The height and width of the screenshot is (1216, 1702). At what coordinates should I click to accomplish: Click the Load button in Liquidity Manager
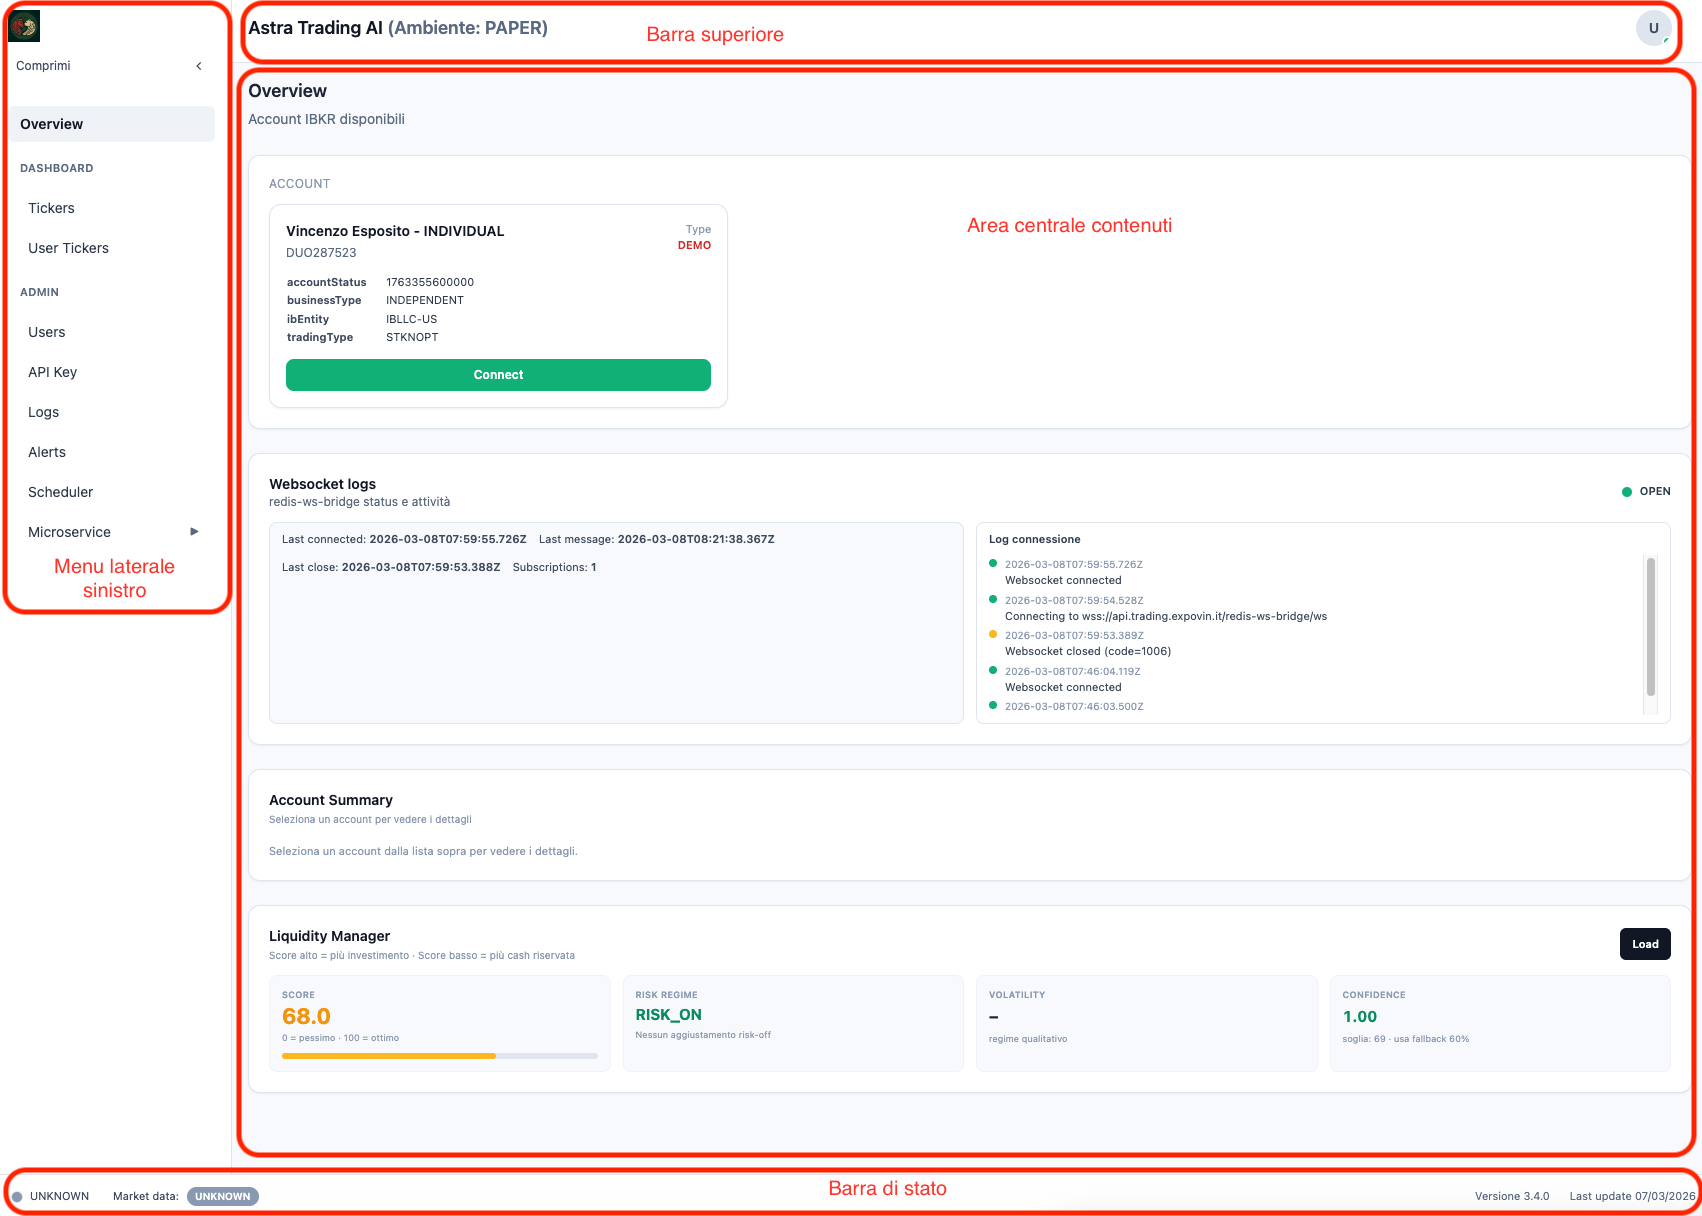click(1644, 944)
